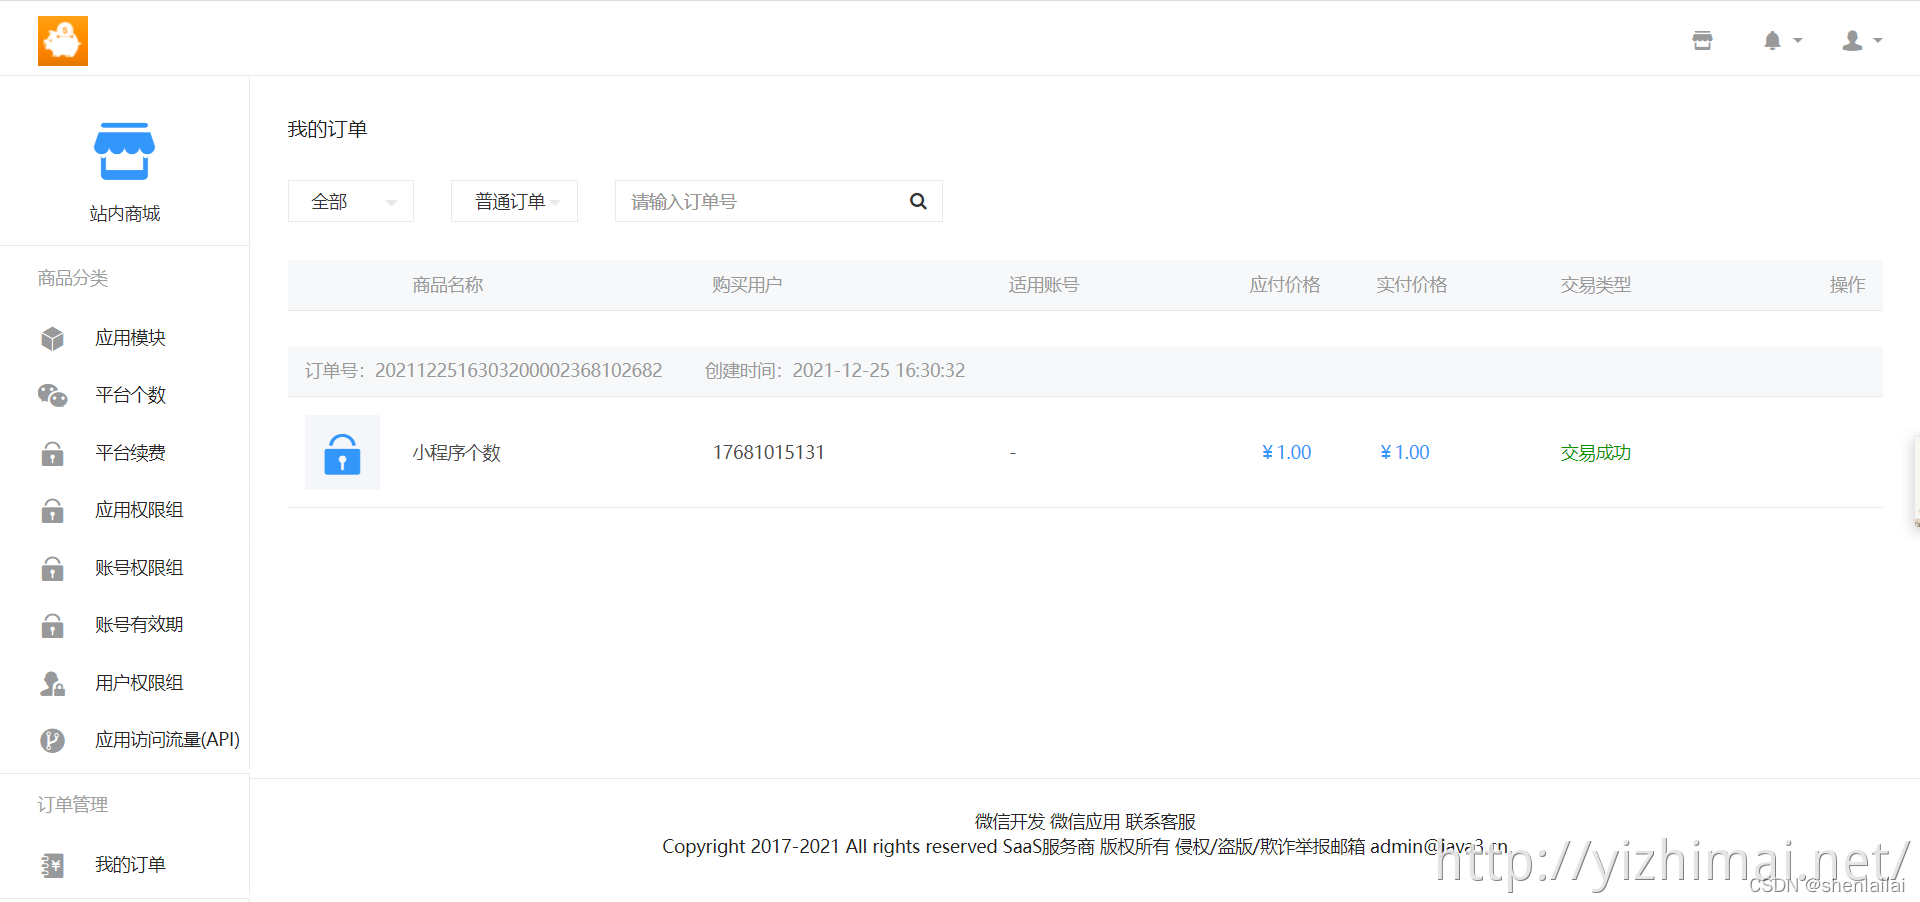This screenshot has width=1920, height=902.
Task: Select 账号权限组 in the sidebar
Action: coord(139,568)
